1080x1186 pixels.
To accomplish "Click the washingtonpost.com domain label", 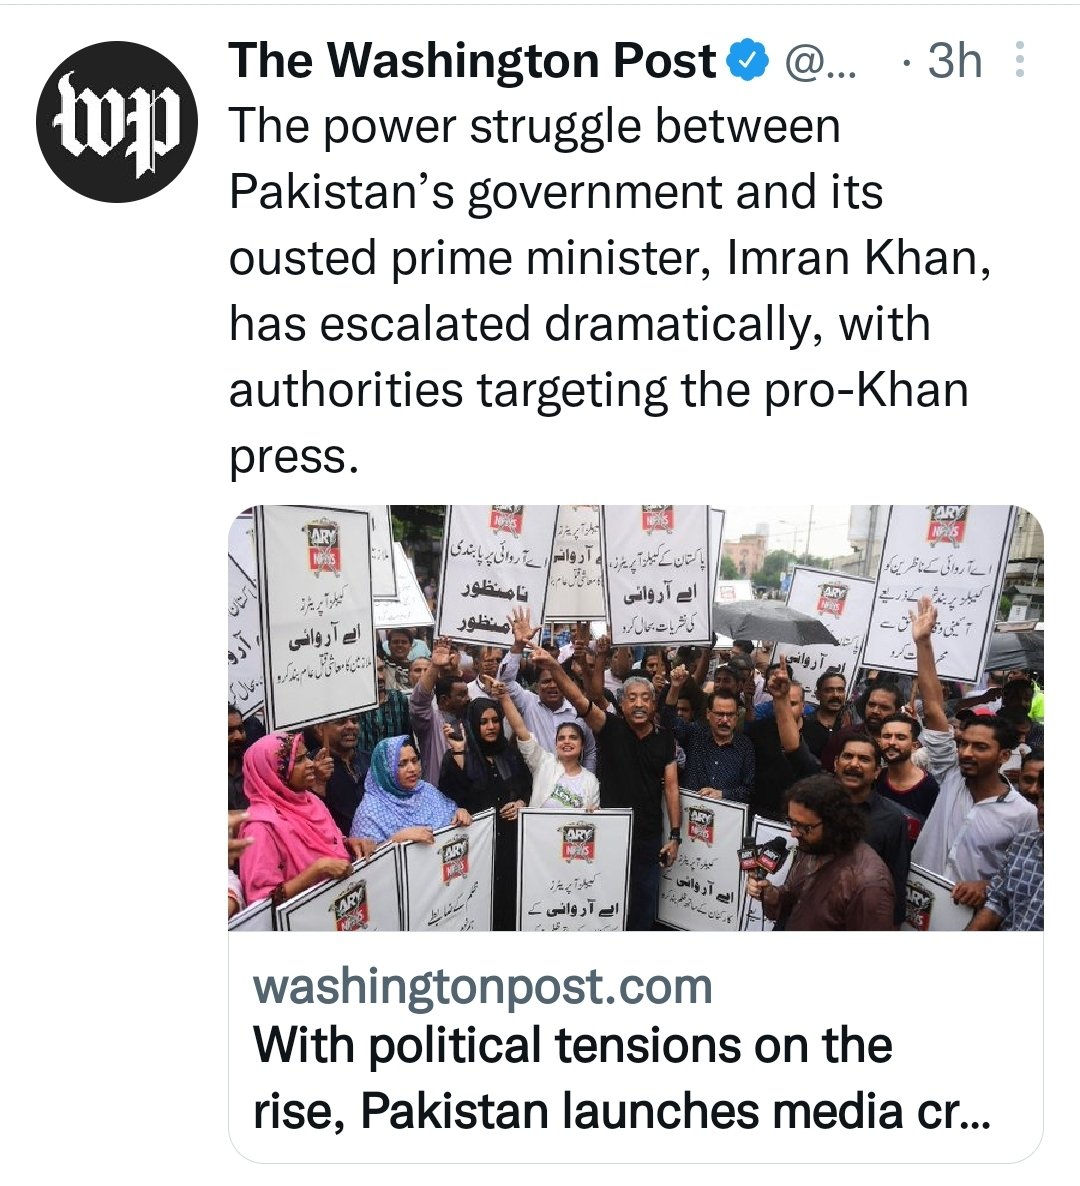I will [x=483, y=986].
